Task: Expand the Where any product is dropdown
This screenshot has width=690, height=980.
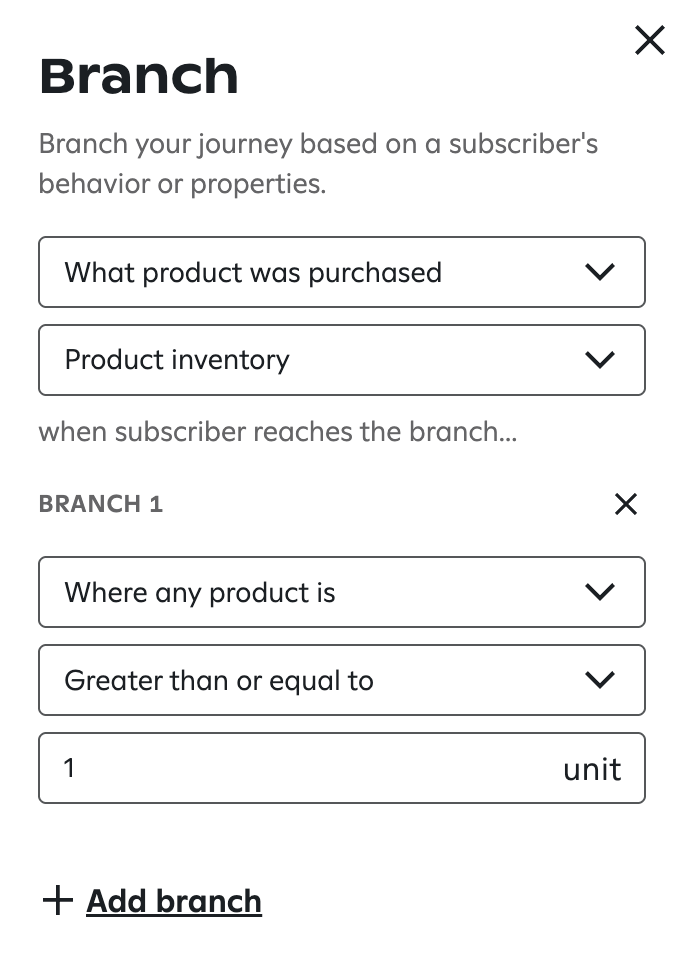Action: [x=342, y=592]
